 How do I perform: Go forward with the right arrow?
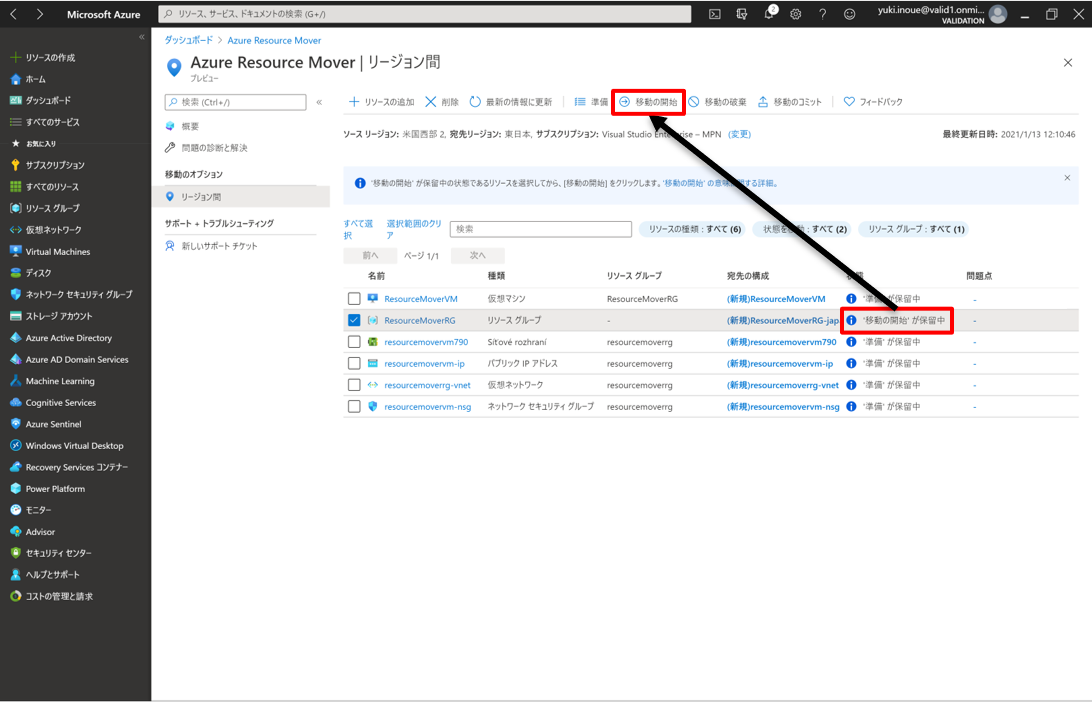pyautogui.click(x=40, y=14)
